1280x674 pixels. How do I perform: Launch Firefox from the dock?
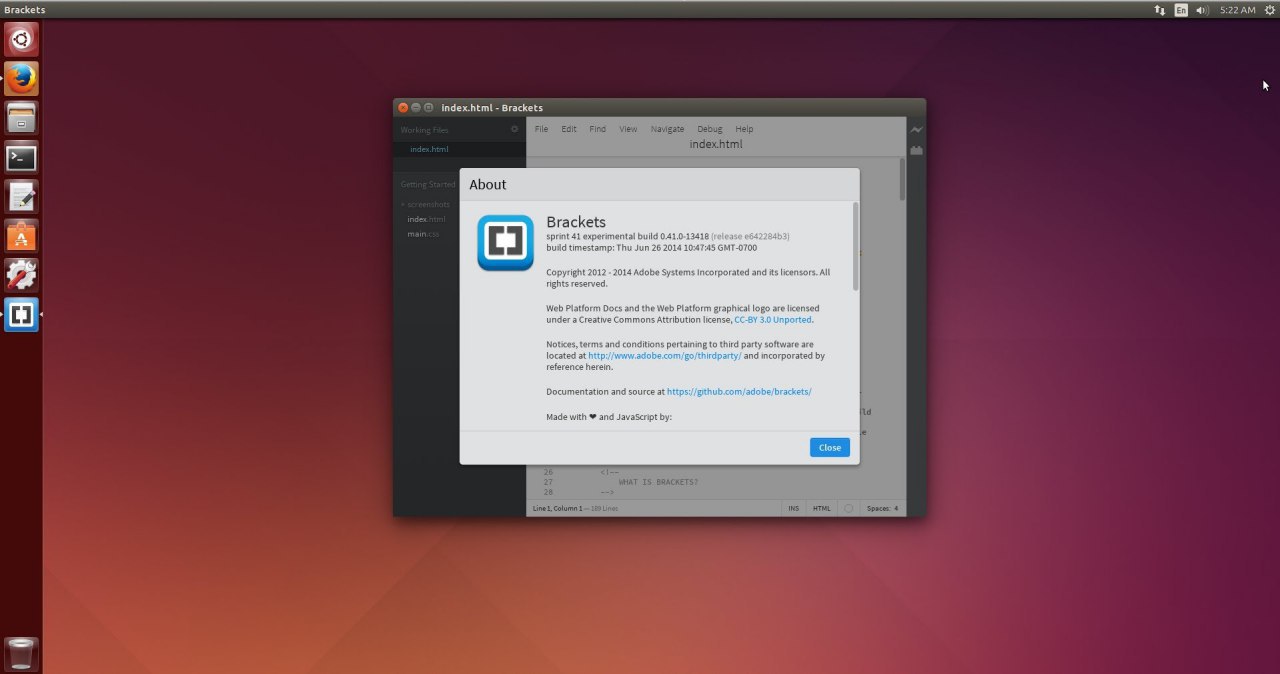21,78
